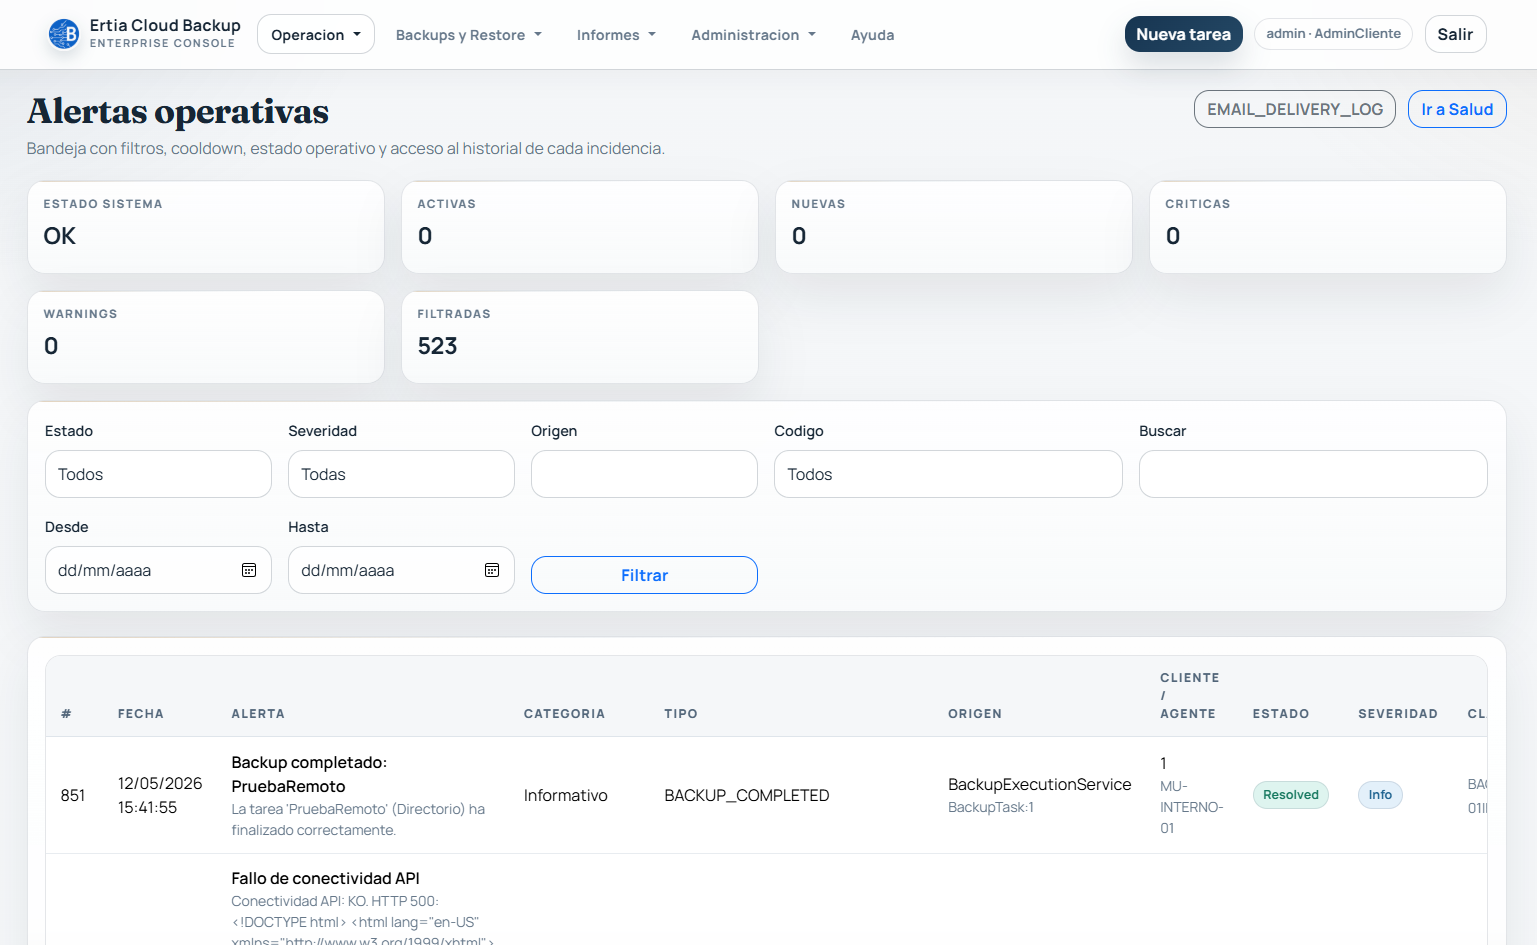Click the Hasta date field

(x=401, y=570)
